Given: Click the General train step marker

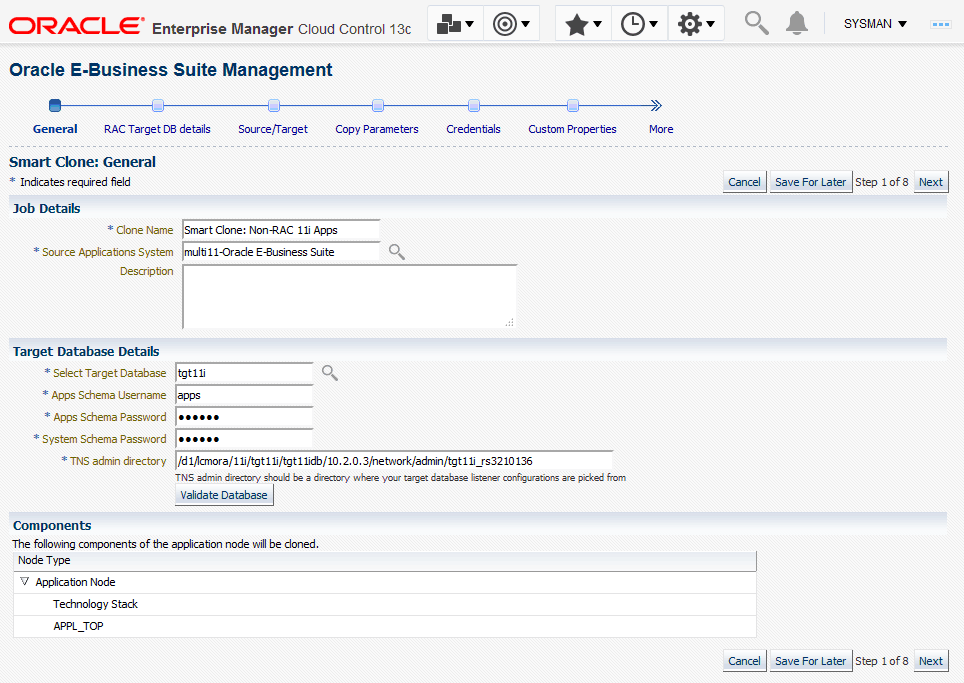Looking at the screenshot, I should (x=55, y=106).
